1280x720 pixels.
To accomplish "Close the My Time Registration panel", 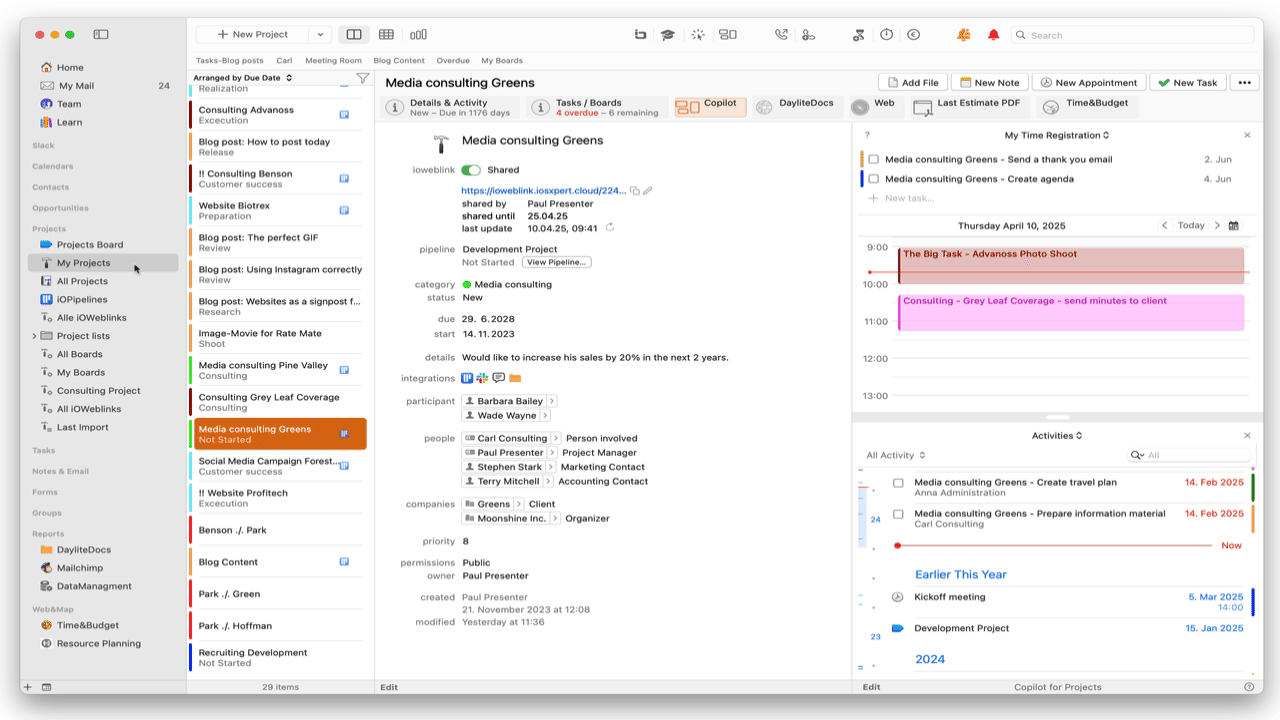I will click(1247, 135).
